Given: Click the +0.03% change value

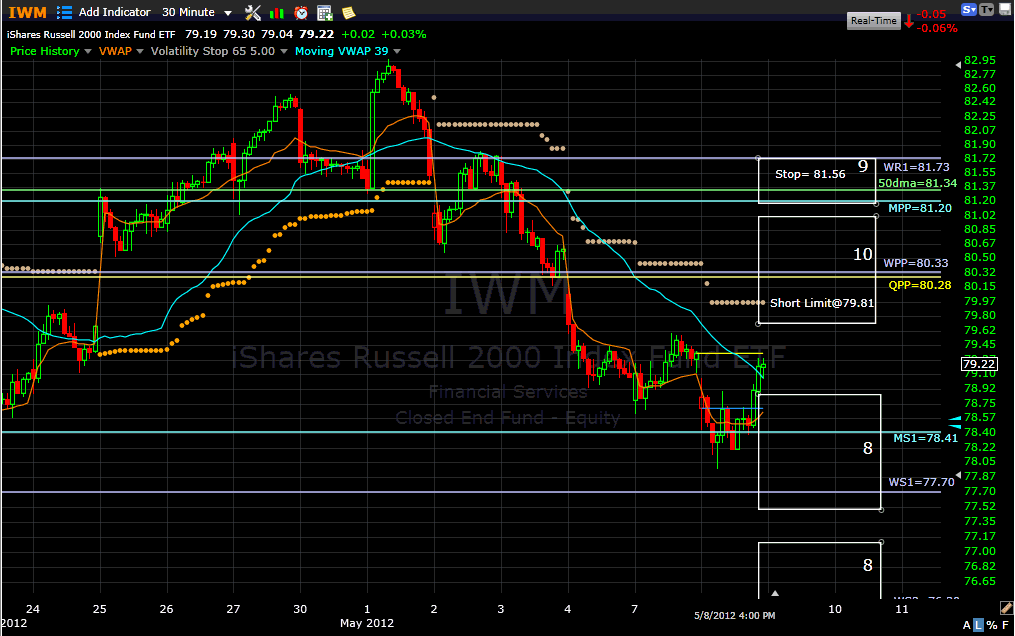Looking at the screenshot, I should click(x=404, y=34).
